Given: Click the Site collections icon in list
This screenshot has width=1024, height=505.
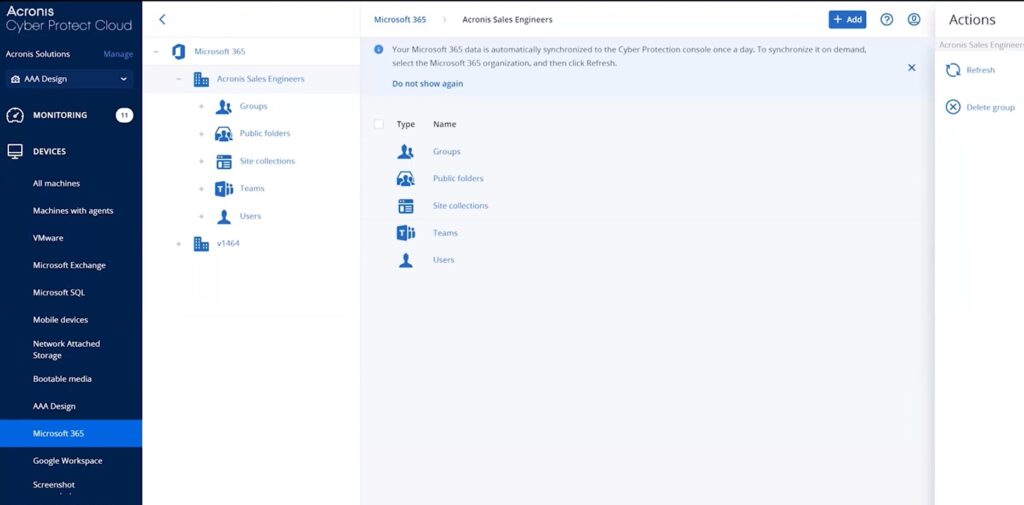Looking at the screenshot, I should click(406, 206).
